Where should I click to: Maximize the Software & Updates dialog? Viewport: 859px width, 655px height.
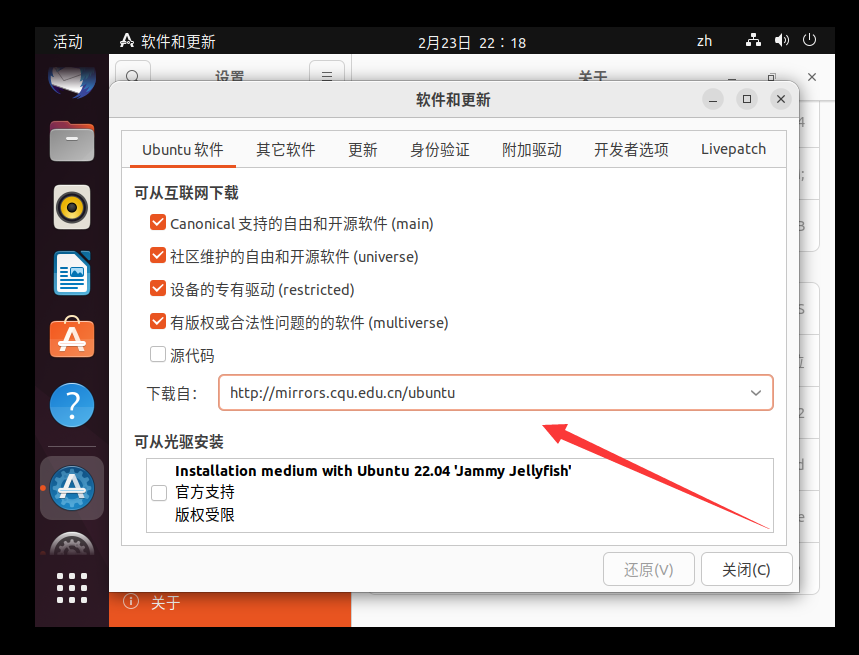(x=747, y=99)
